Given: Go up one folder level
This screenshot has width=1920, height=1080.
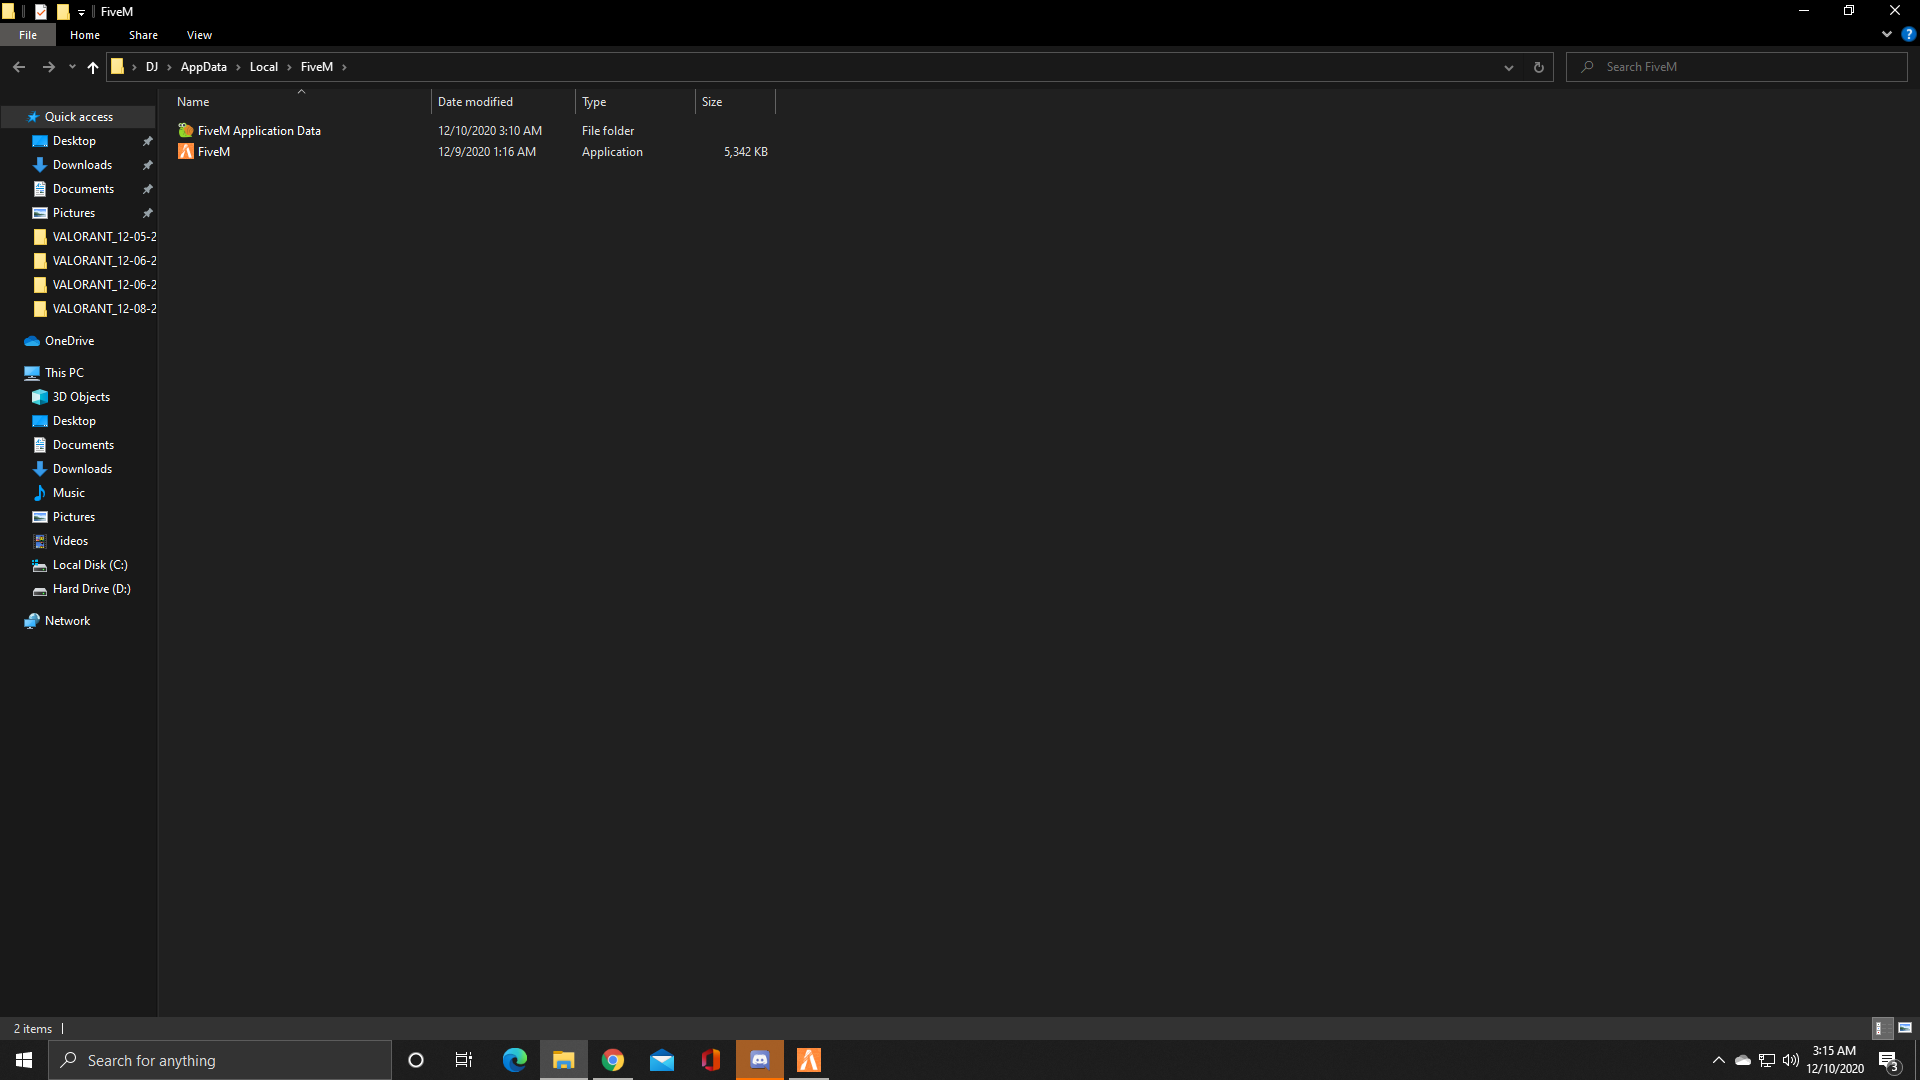Looking at the screenshot, I should point(93,67).
